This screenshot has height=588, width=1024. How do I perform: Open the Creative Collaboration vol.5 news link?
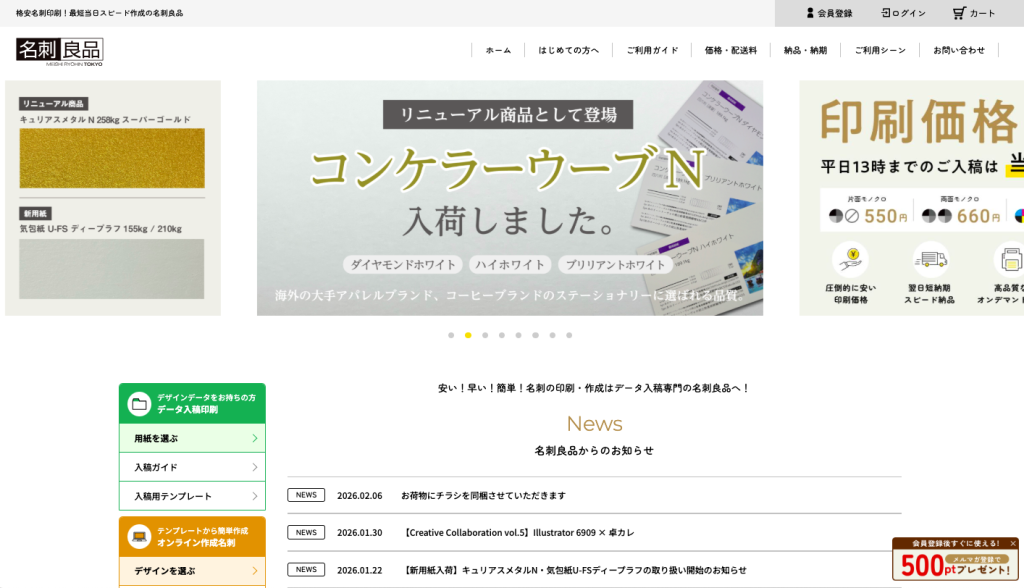click(517, 532)
